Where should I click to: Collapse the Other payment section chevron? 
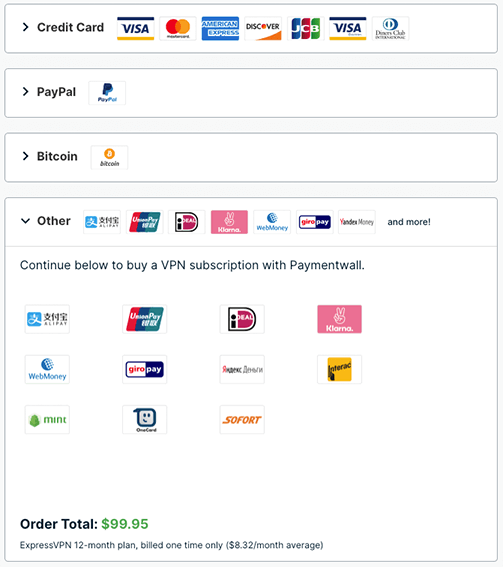25,221
